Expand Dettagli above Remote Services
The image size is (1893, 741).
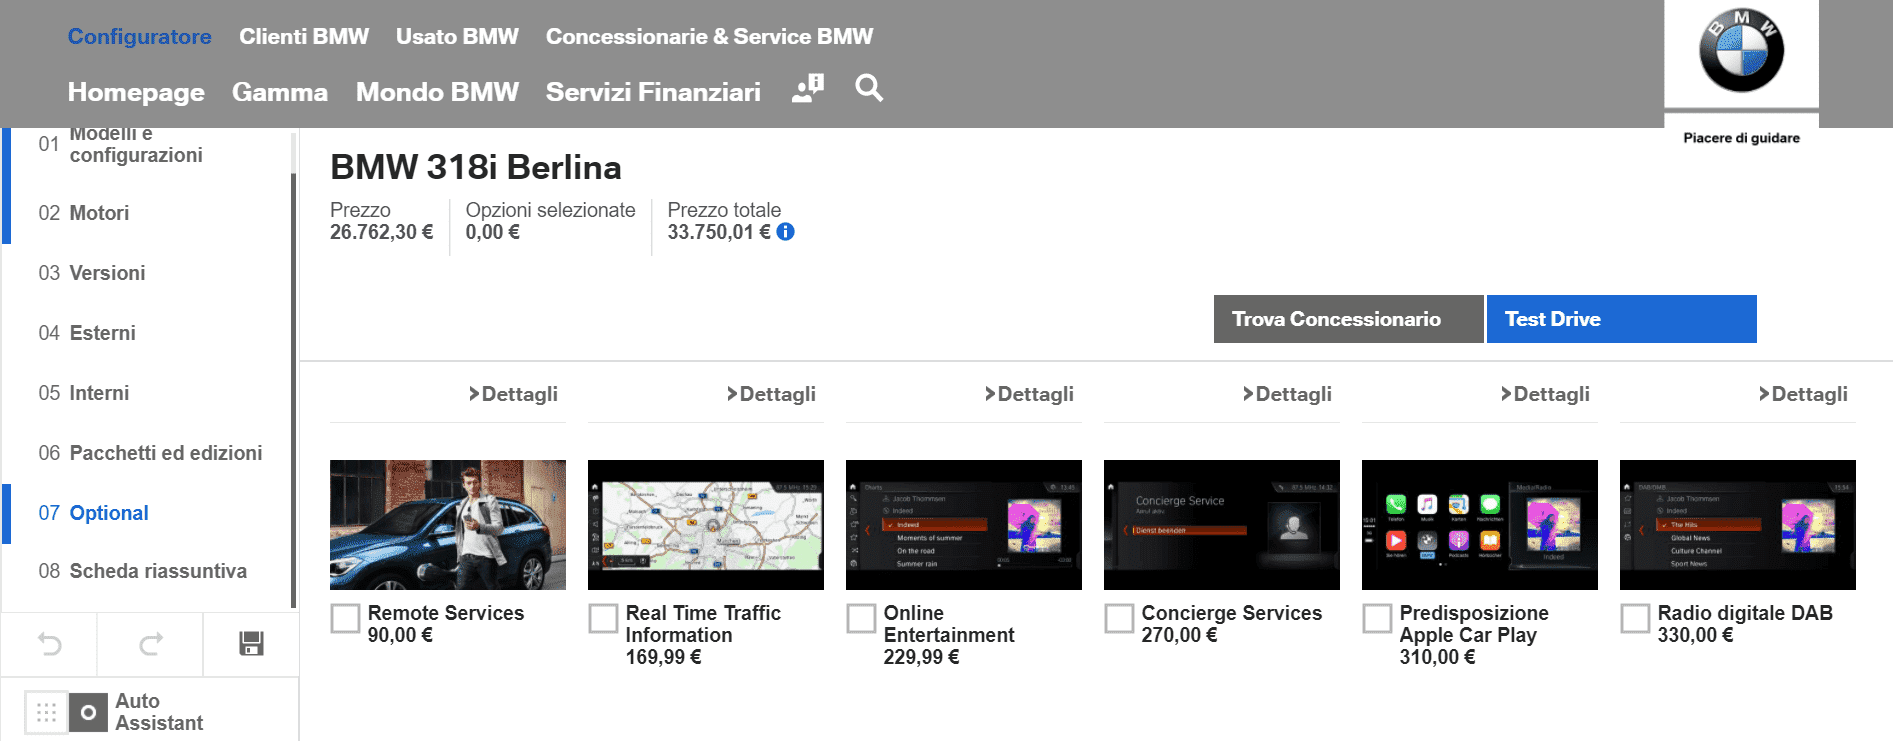(x=513, y=394)
